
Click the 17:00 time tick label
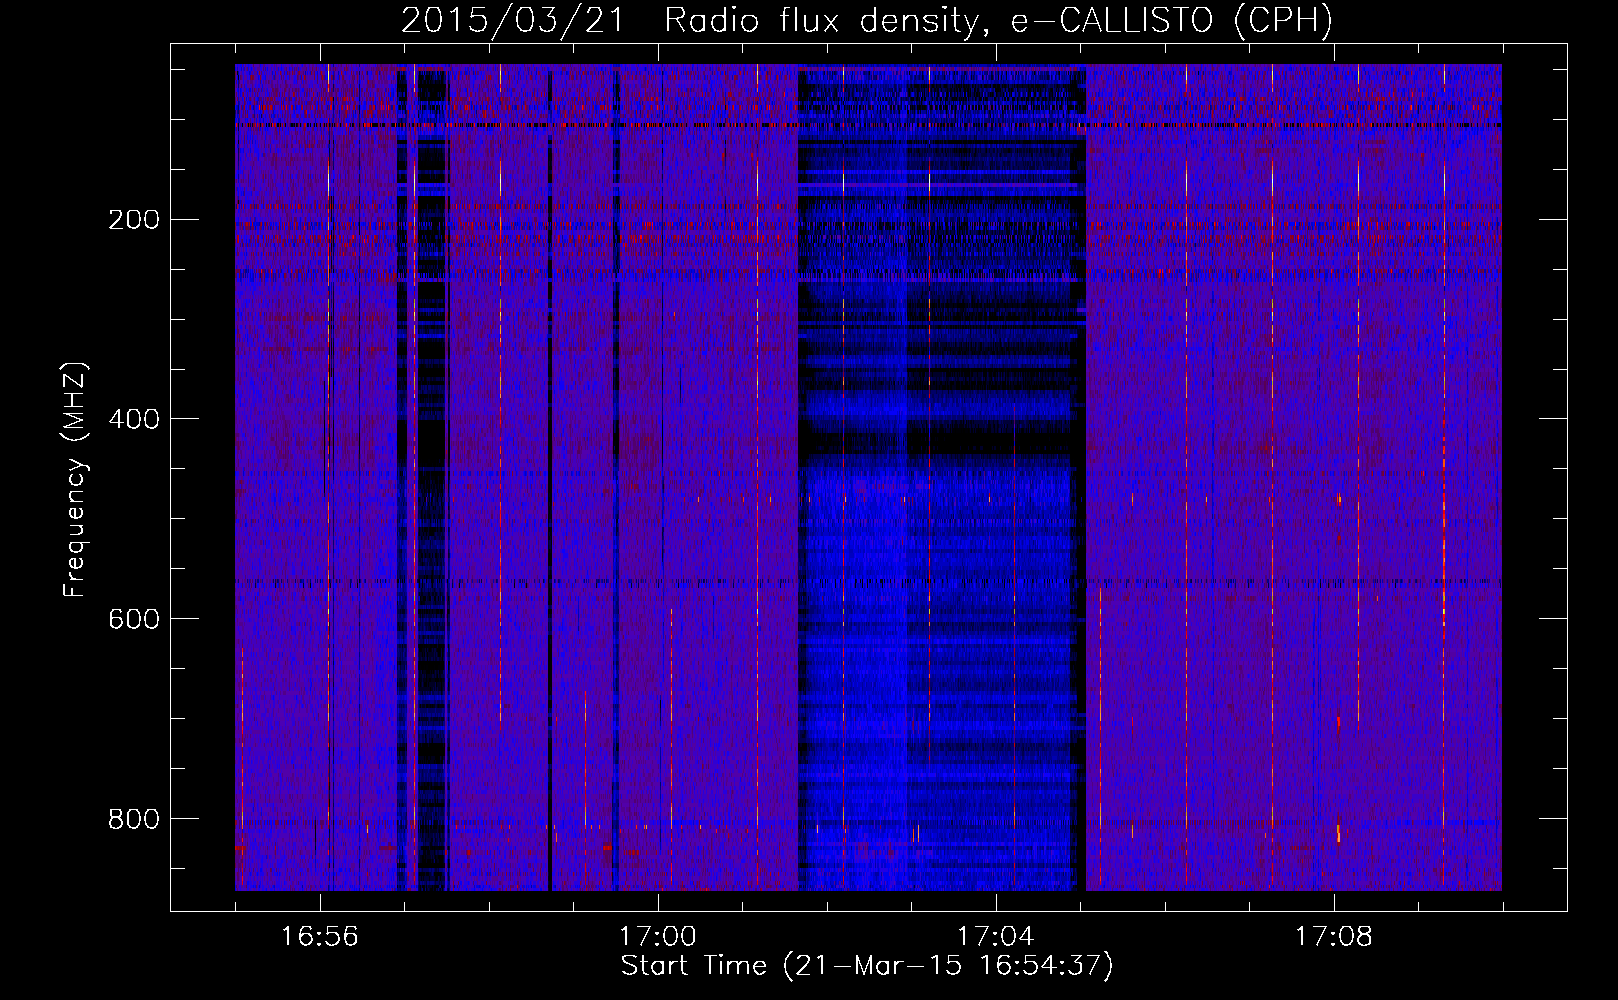coord(658,937)
